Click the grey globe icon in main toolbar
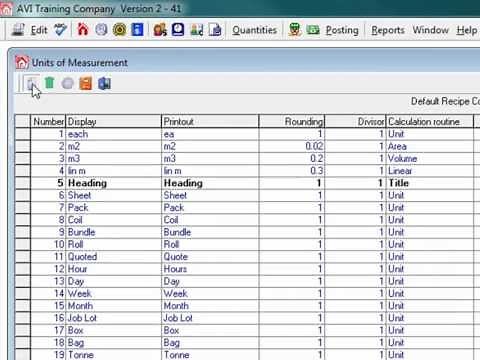 (101, 30)
